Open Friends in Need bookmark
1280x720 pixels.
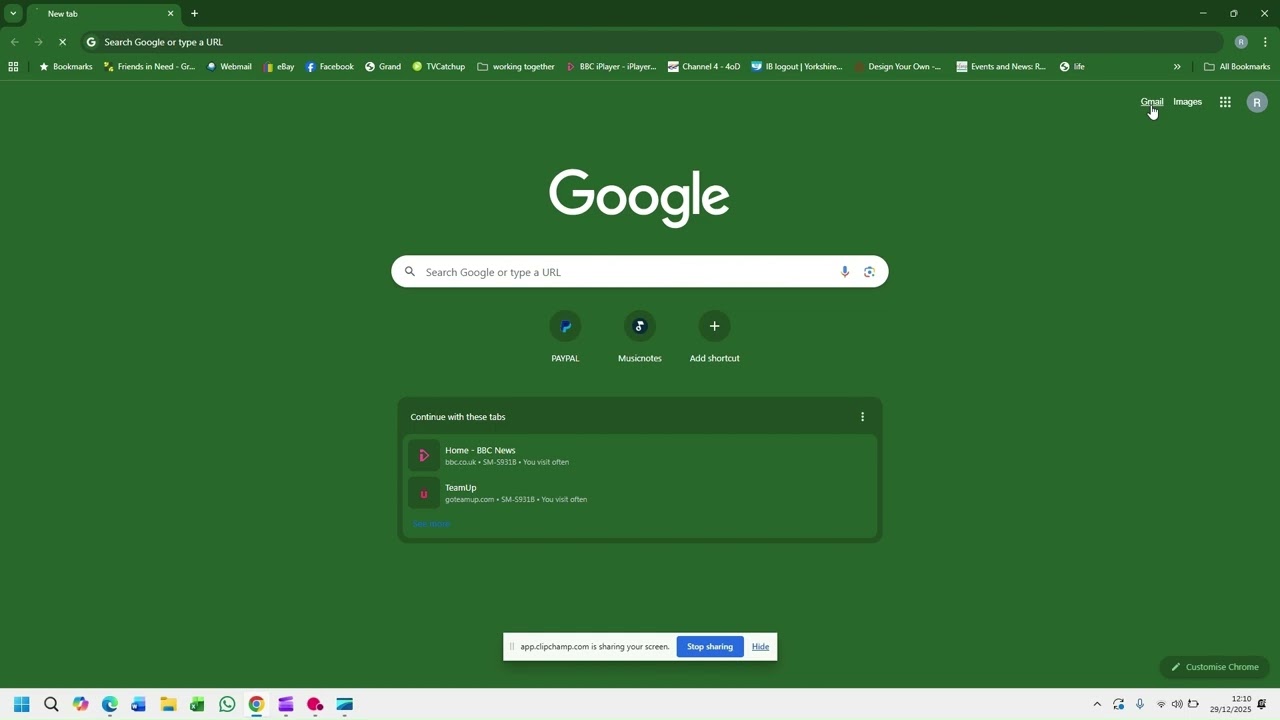(149, 67)
